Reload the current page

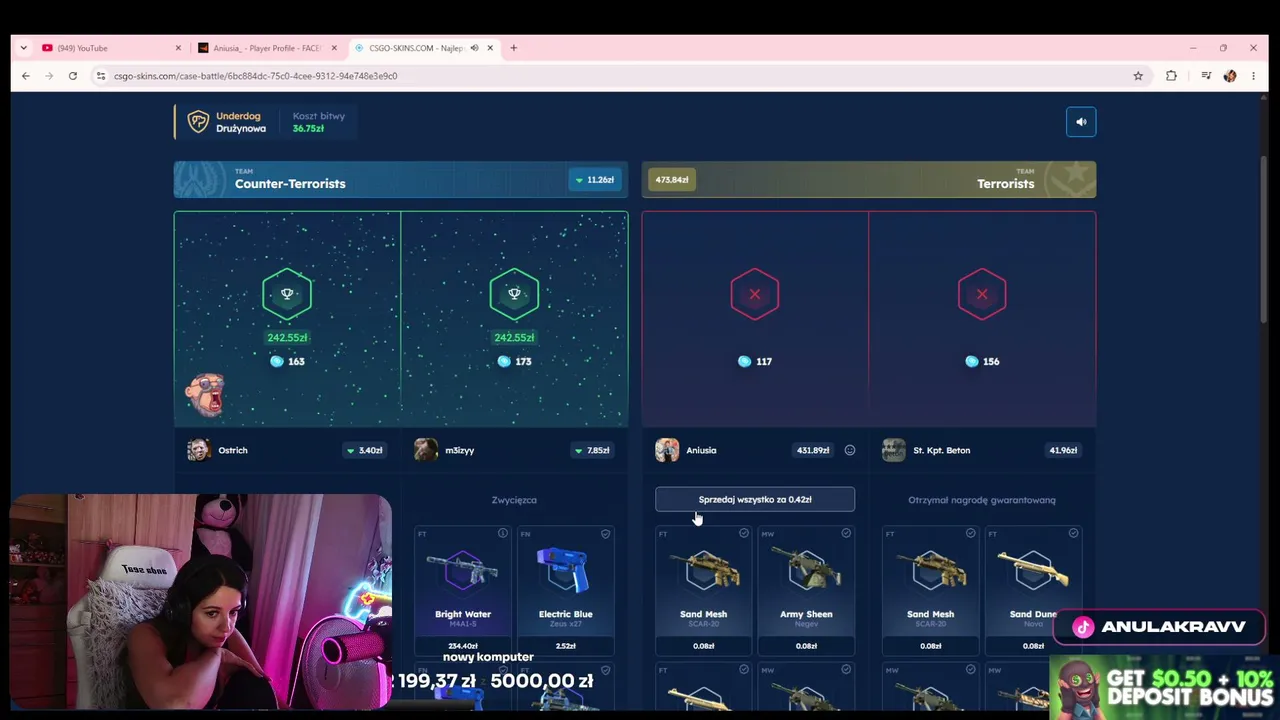(73, 76)
